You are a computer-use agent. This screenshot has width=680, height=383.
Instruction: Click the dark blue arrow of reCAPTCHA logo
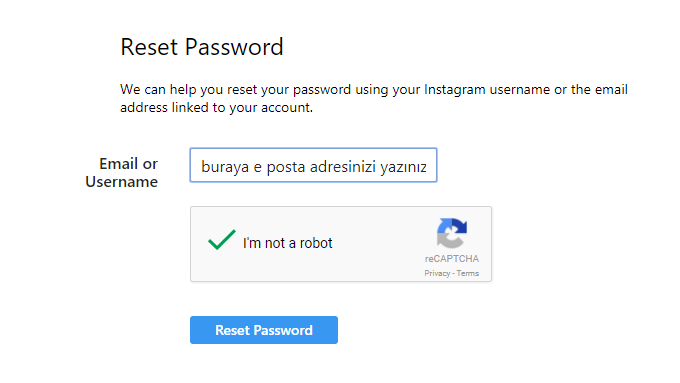(460, 226)
